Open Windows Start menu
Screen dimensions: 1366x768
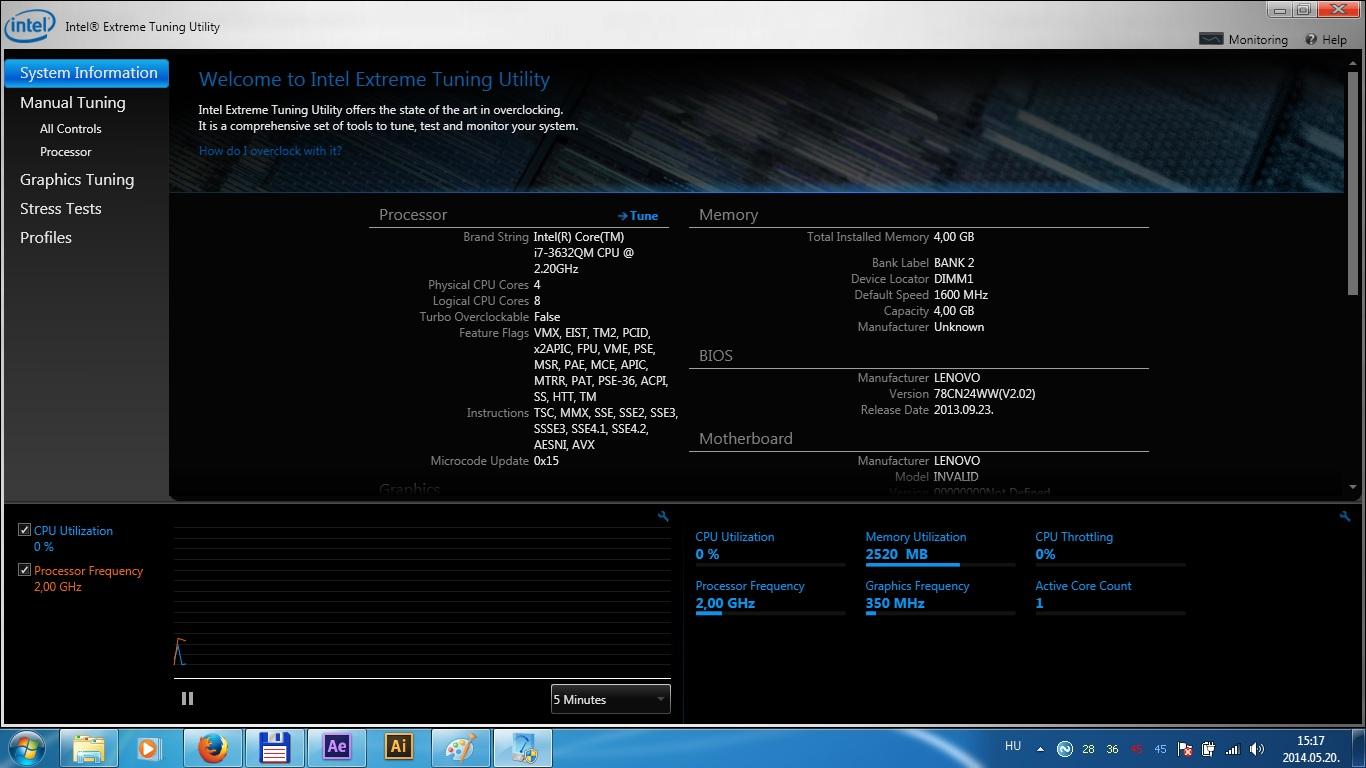pyautogui.click(x=26, y=748)
